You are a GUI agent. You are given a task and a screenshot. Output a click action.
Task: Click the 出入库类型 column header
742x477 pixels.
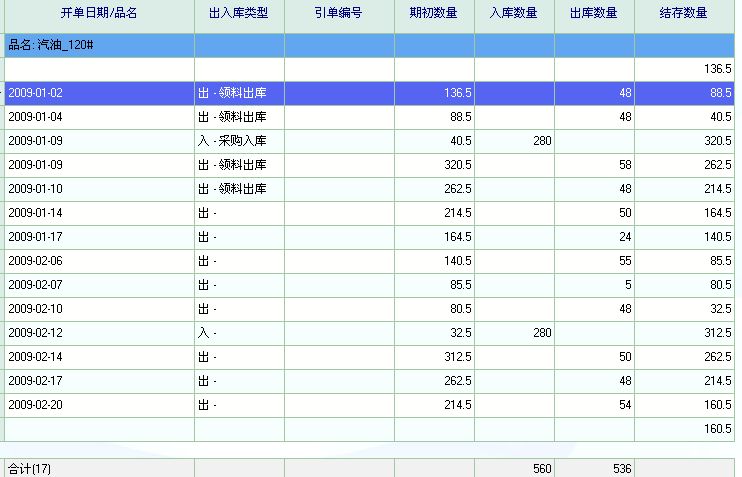[239, 13]
